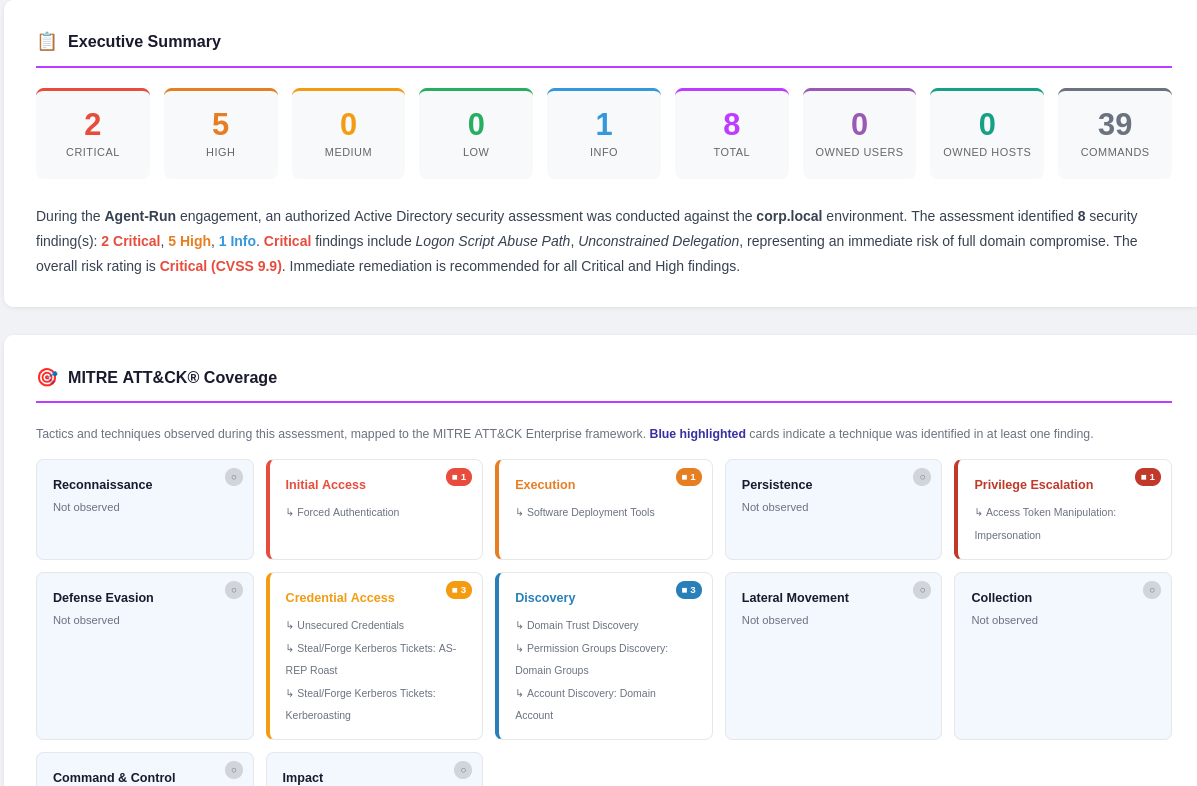Click the Collection tactic title

click(1002, 598)
